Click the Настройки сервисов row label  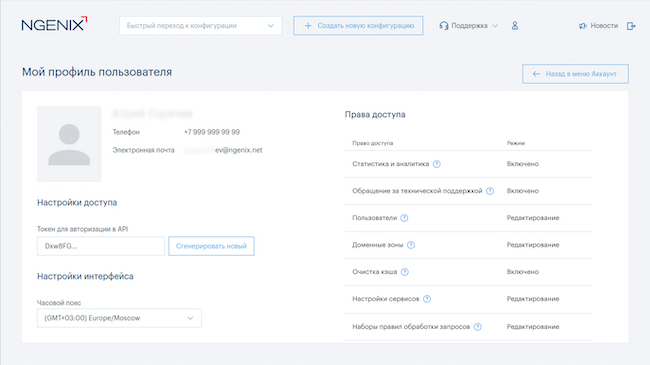click(x=386, y=299)
